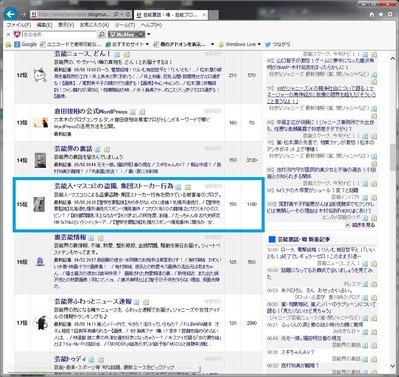Close the McAfee toolbar with the x icon
The height and width of the screenshot is (377, 399).
[x=9, y=34]
